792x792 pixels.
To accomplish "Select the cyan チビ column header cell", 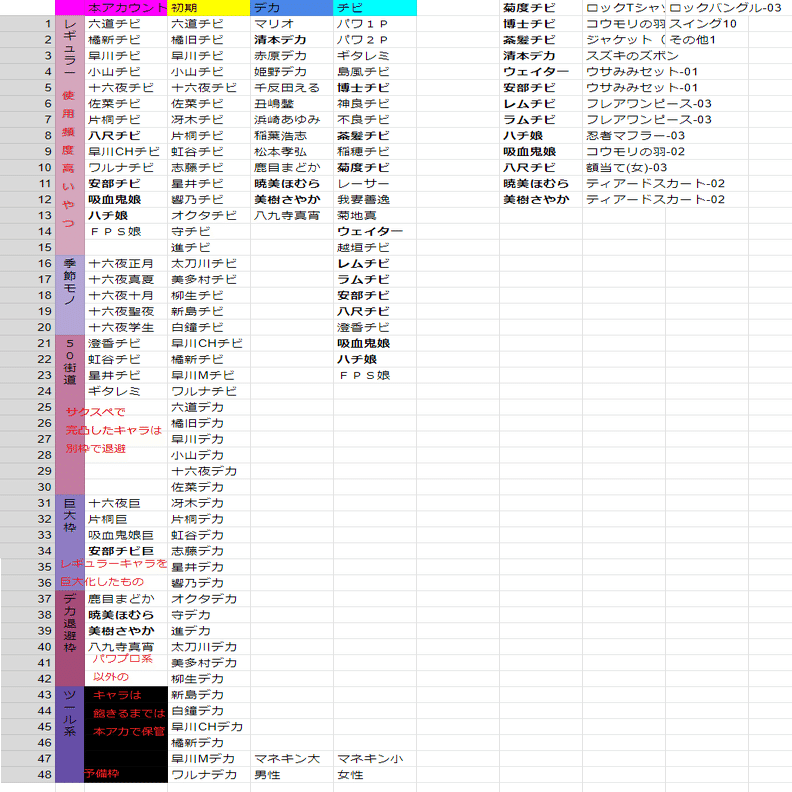I will pyautogui.click(x=375, y=8).
